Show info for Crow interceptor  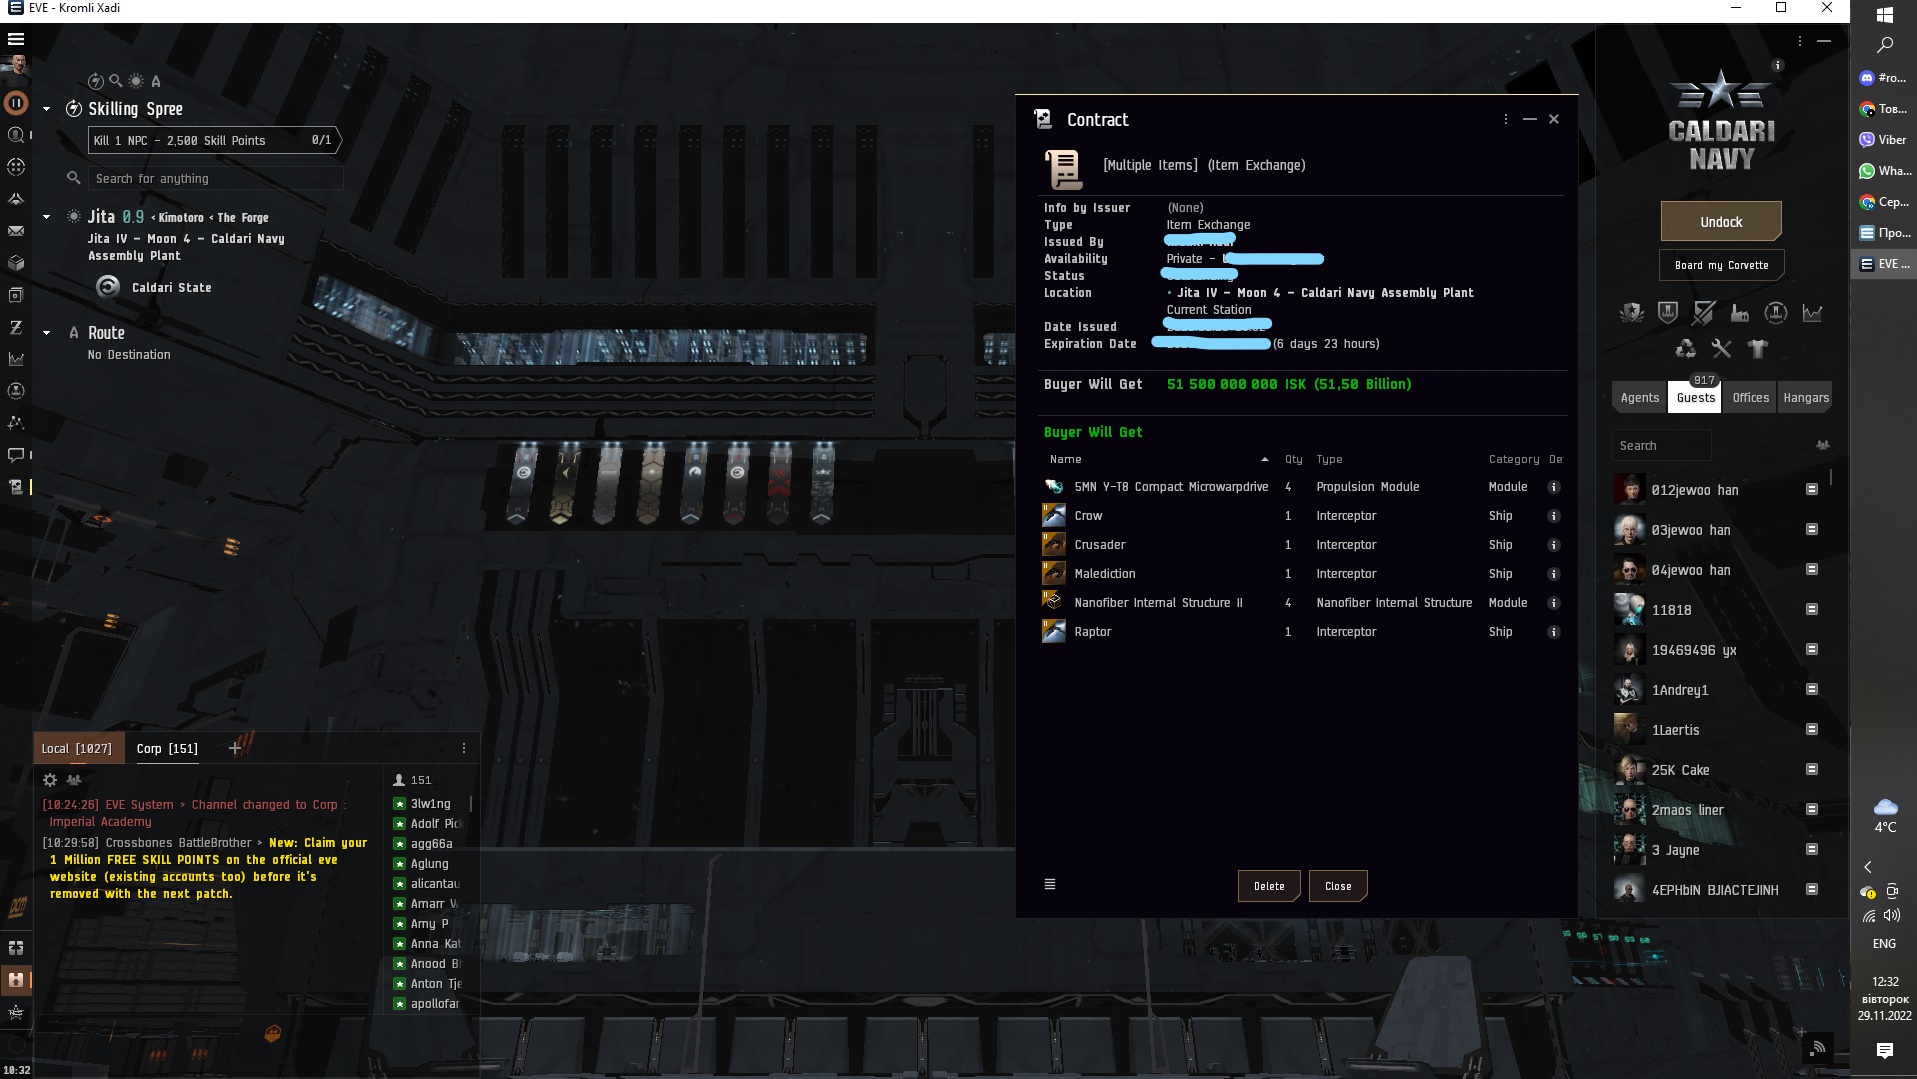[x=1554, y=516]
